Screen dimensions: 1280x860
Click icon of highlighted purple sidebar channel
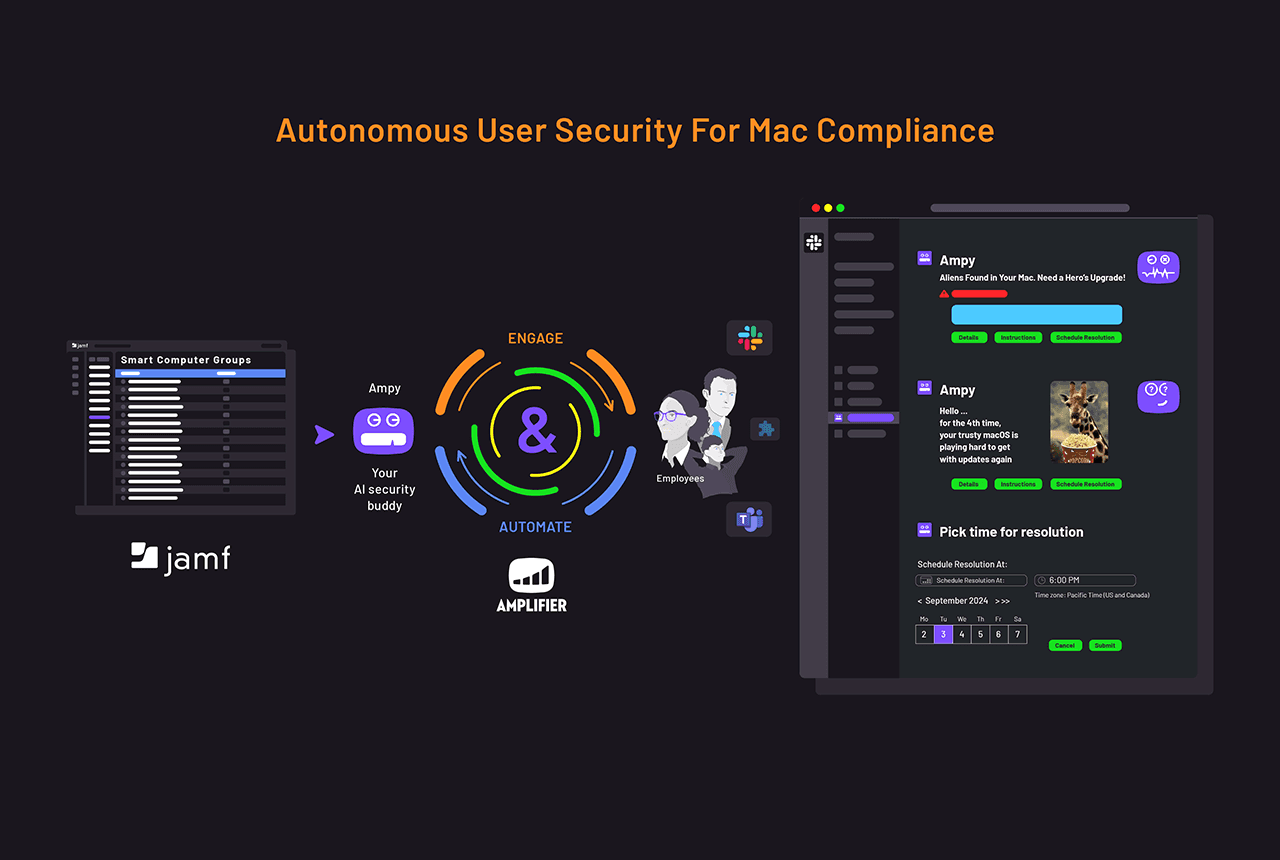point(838,417)
